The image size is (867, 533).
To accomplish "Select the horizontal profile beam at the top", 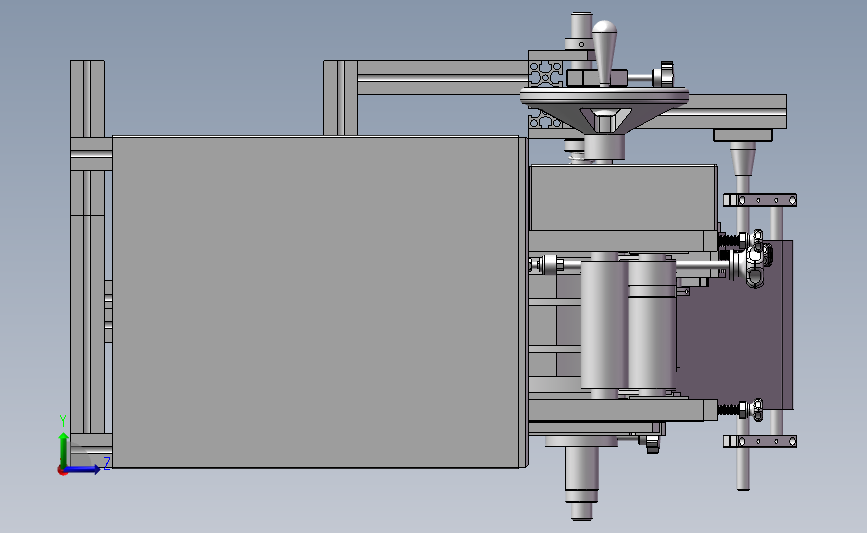I will pos(442,77).
